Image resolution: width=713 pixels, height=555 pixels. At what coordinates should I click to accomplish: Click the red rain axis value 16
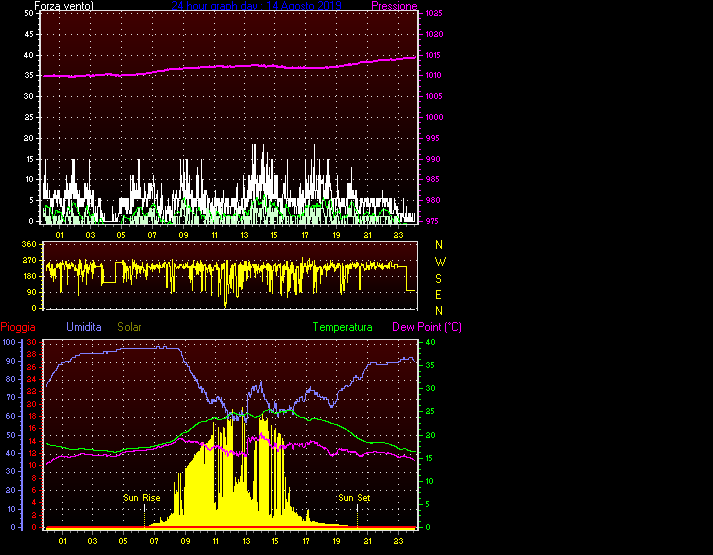point(31,428)
